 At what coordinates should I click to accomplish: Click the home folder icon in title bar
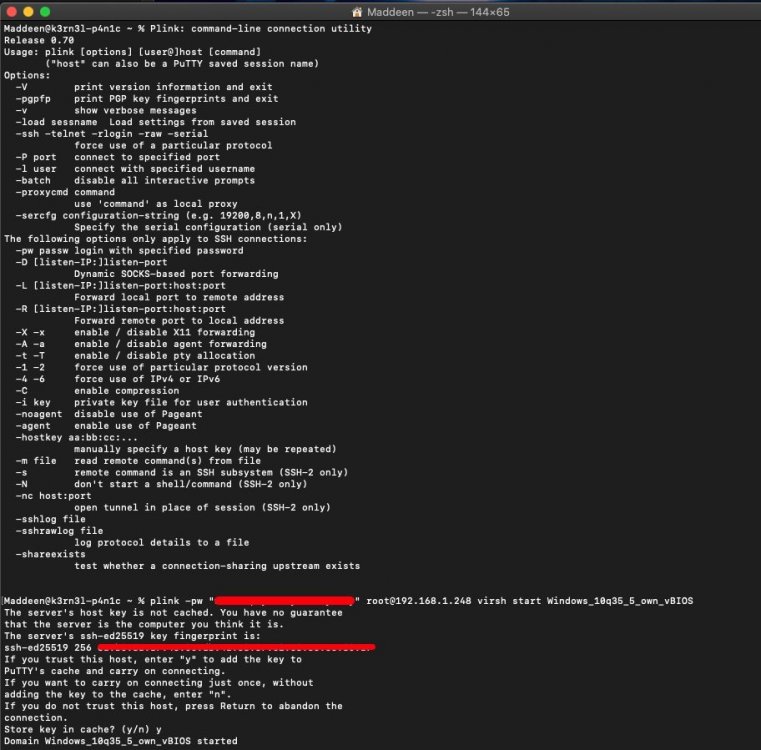coord(357,12)
